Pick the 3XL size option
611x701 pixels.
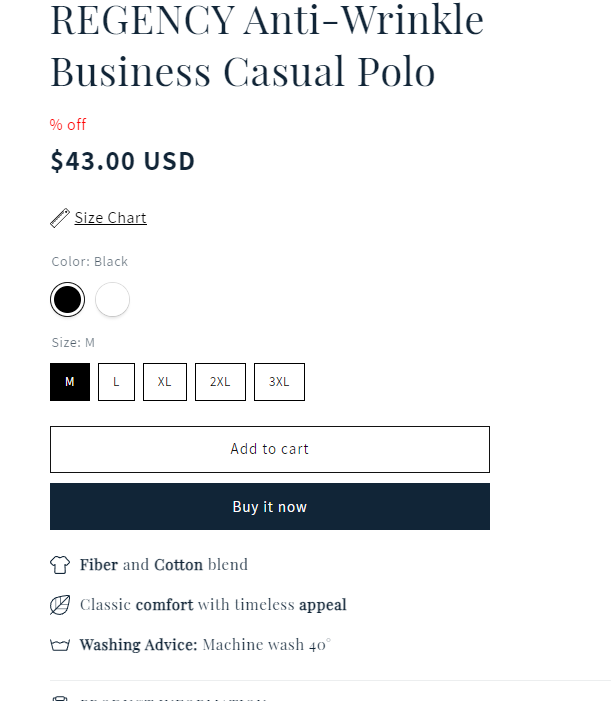[279, 382]
